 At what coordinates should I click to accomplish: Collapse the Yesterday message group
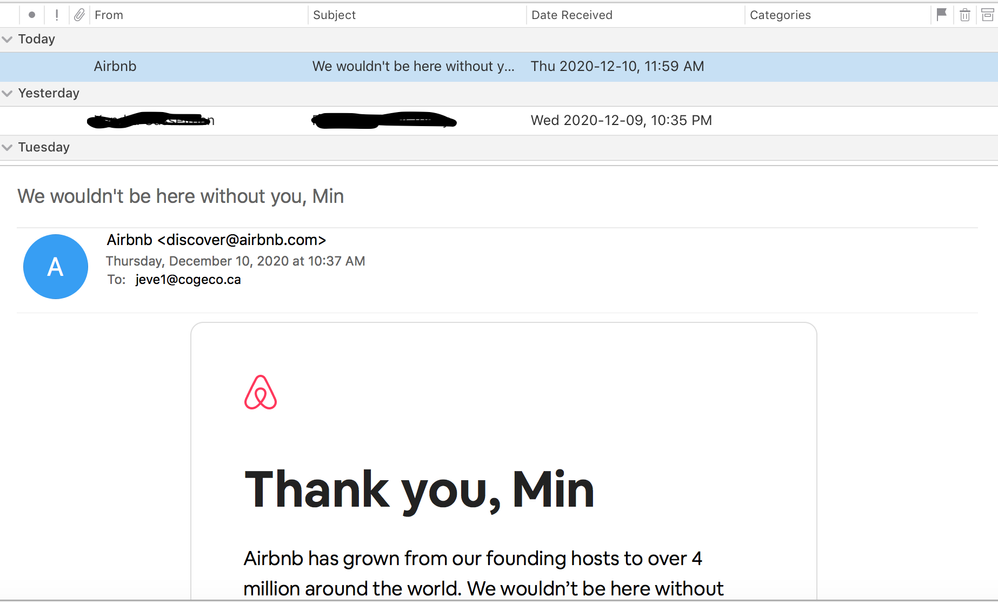(8, 93)
